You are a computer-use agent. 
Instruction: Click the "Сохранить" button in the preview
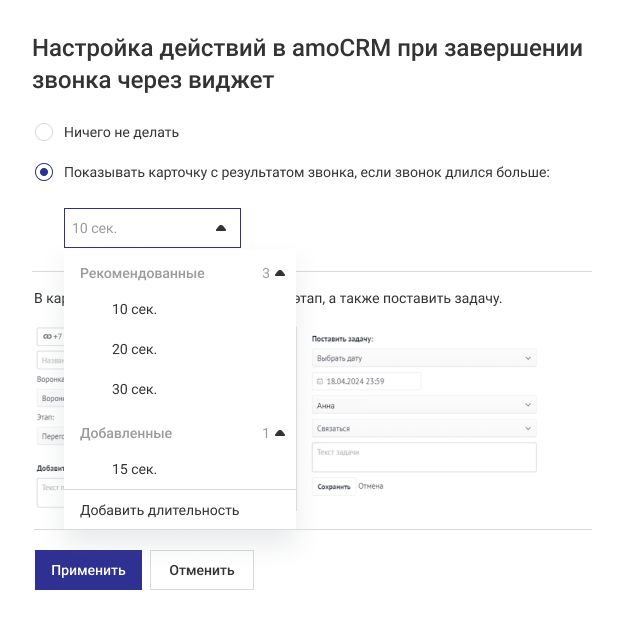tap(333, 486)
